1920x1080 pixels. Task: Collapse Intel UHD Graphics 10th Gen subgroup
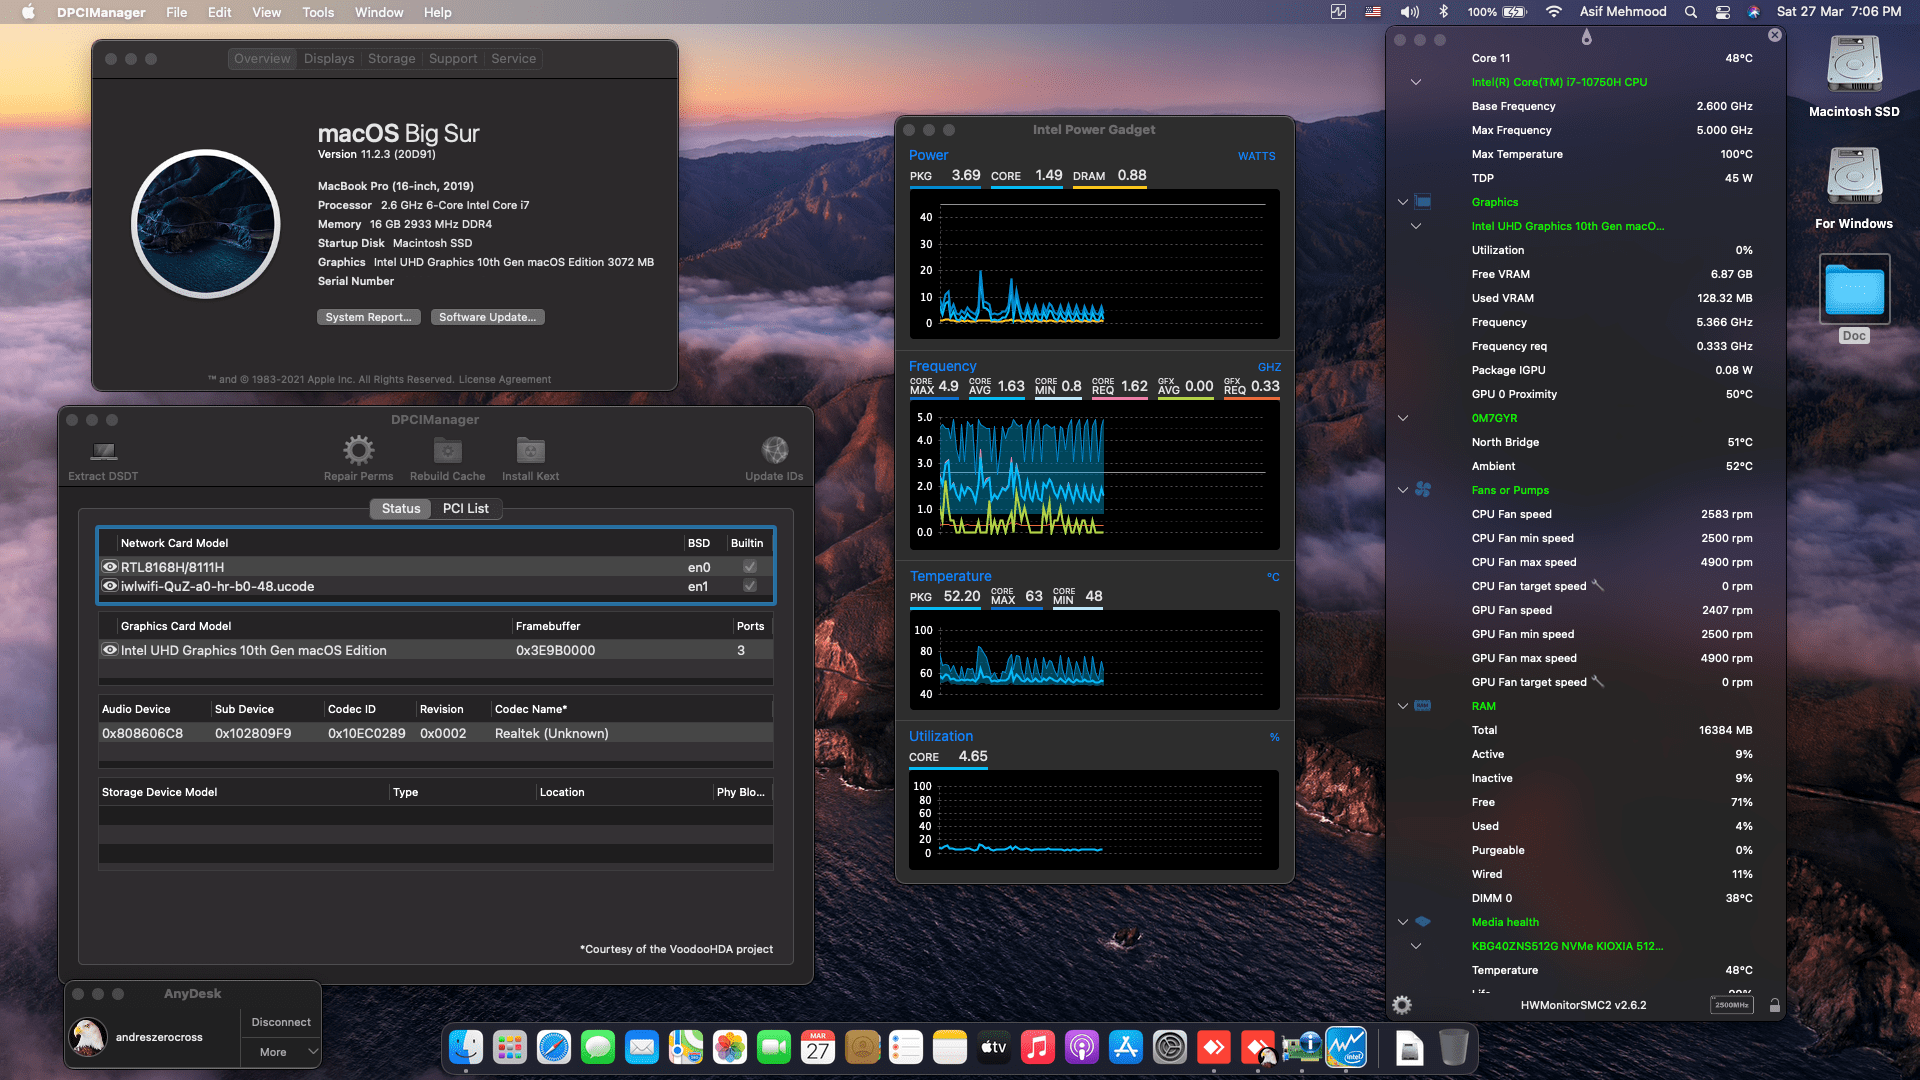1416,226
